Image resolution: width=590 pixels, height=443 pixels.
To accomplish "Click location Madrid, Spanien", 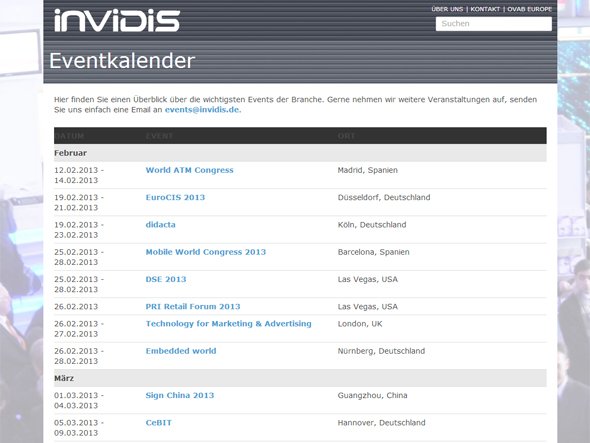I will click(x=368, y=170).
